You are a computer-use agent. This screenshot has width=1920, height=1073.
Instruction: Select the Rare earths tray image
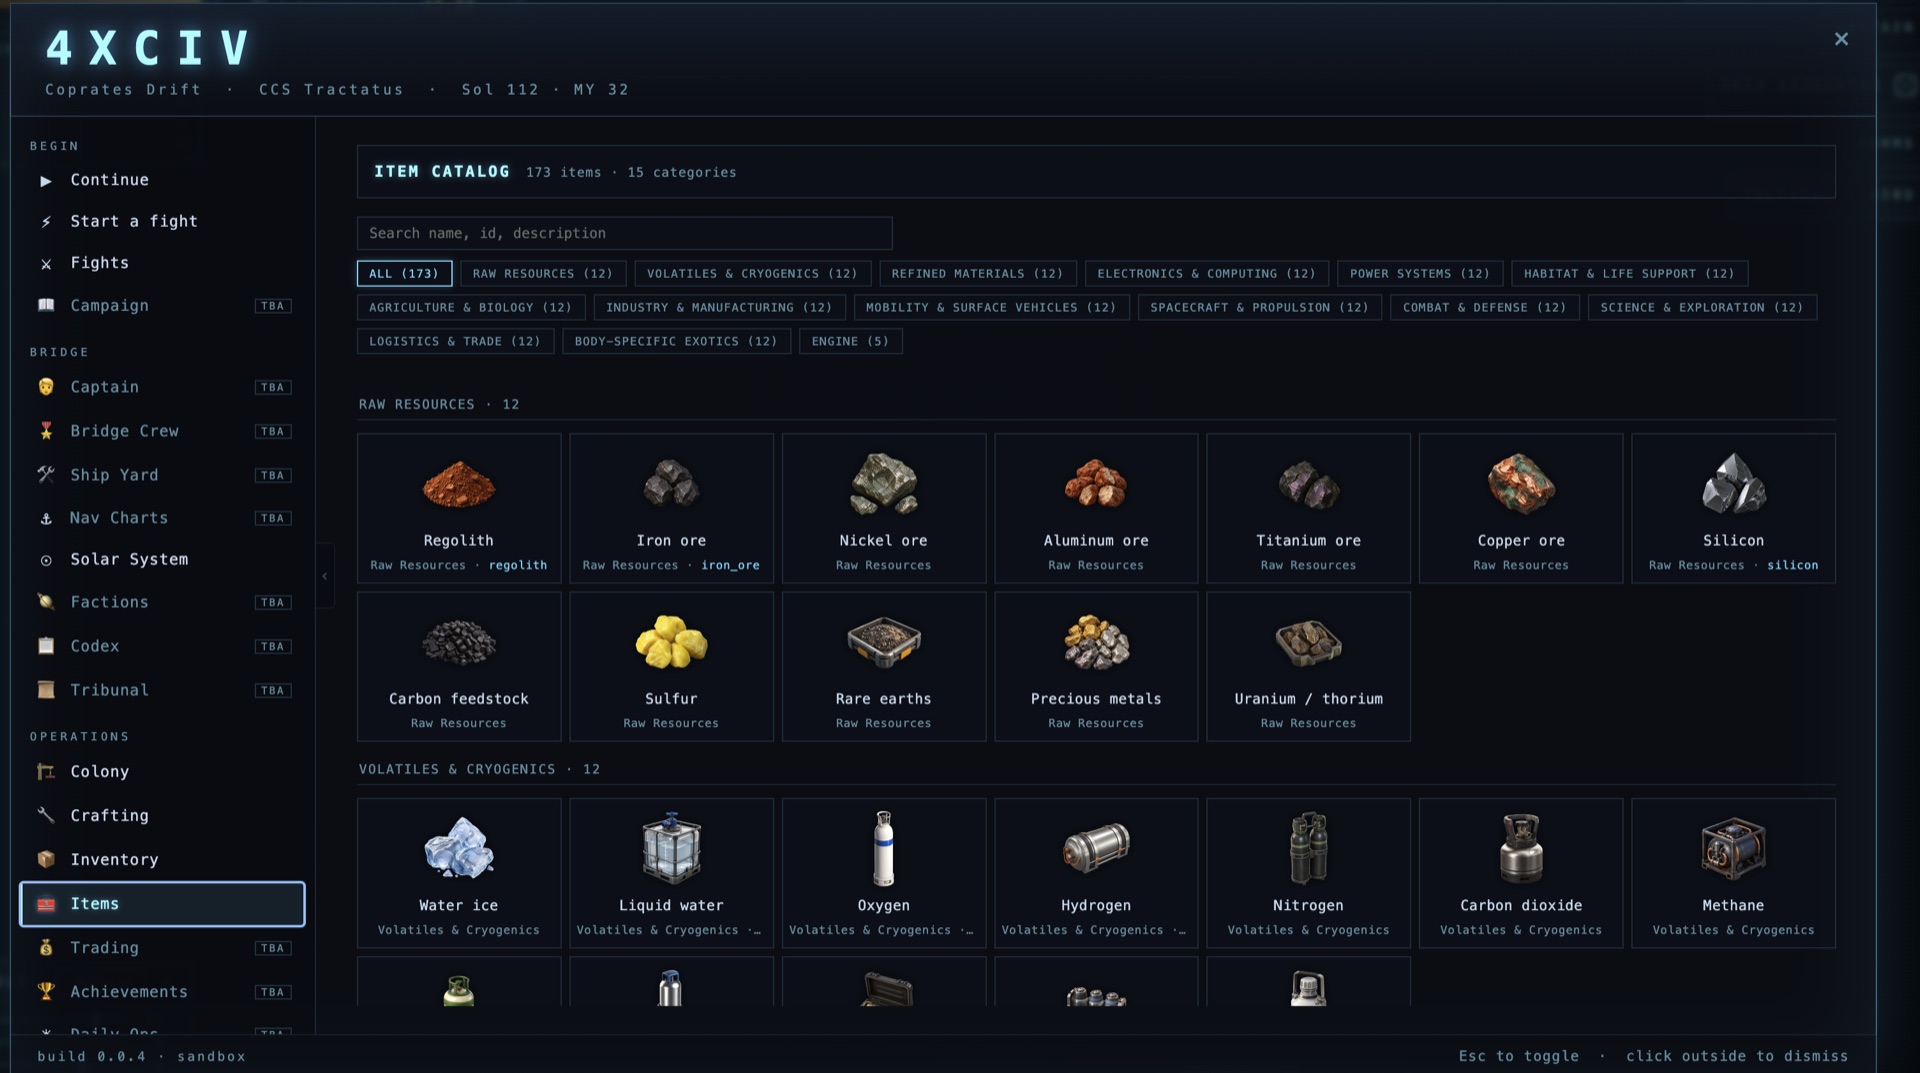(x=883, y=642)
